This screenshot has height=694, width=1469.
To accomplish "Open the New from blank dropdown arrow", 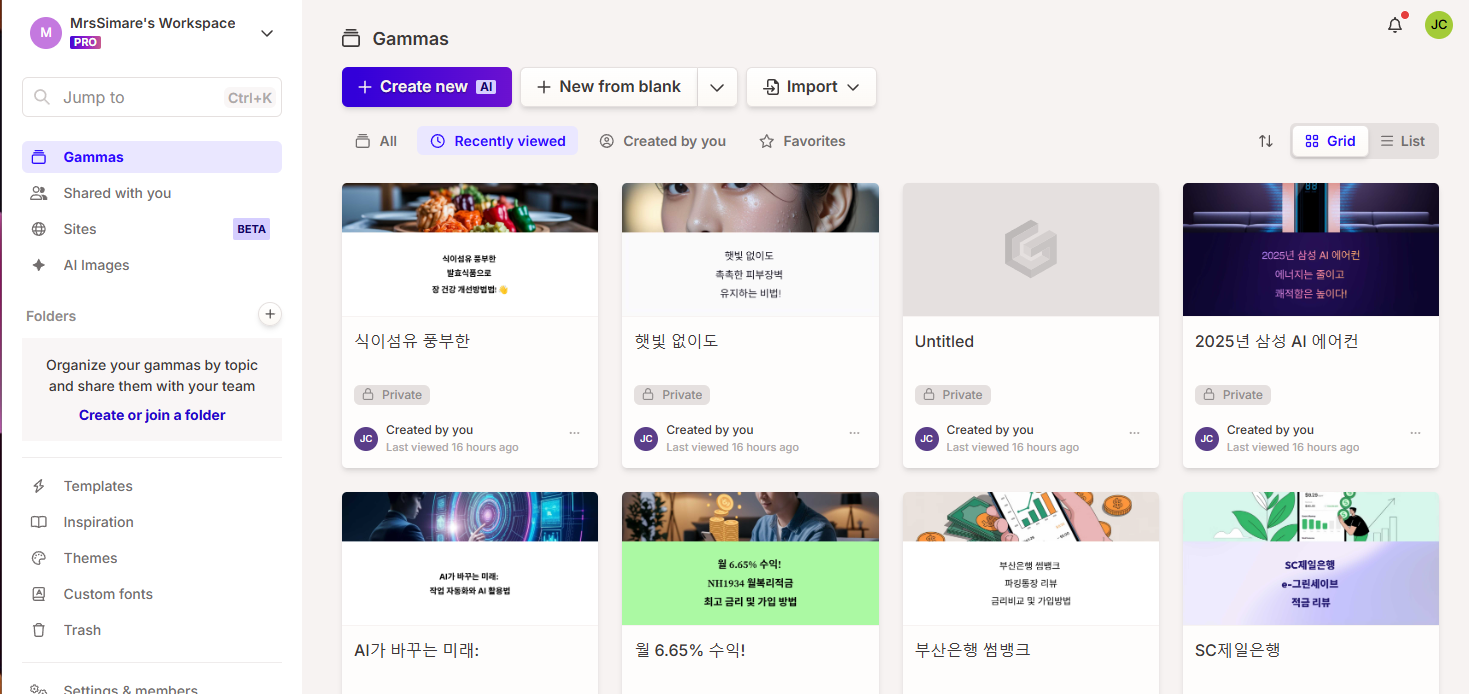I will pos(717,87).
